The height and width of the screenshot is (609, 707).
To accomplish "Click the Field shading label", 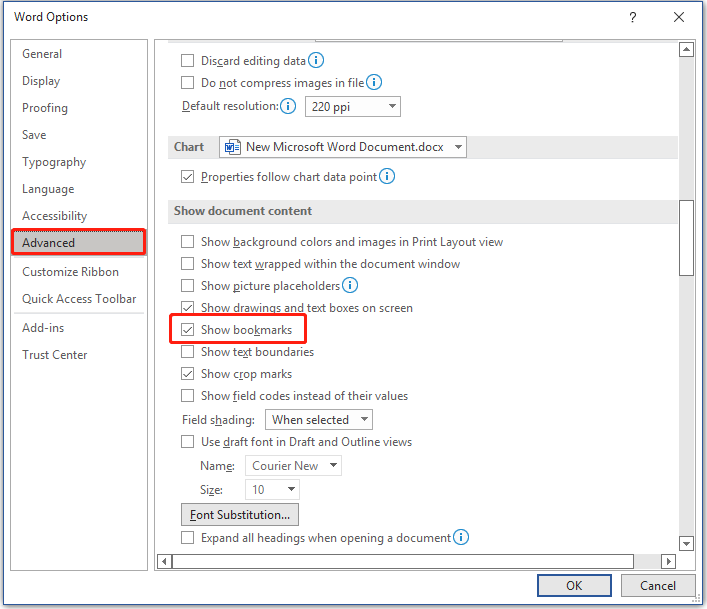I will tap(218, 420).
